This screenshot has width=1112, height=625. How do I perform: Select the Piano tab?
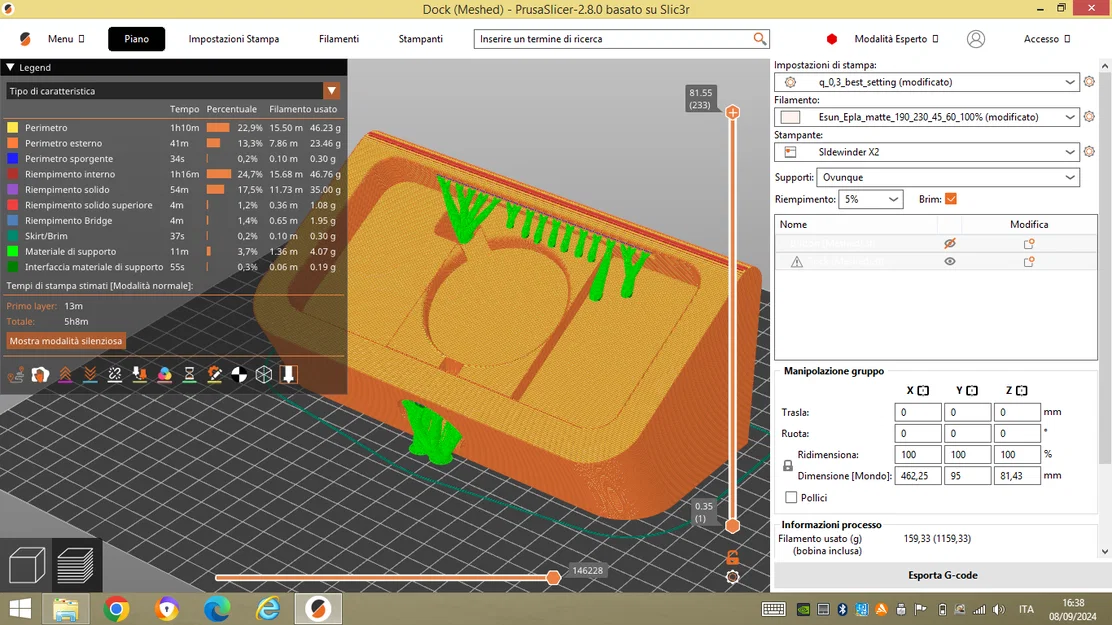[x=136, y=39]
